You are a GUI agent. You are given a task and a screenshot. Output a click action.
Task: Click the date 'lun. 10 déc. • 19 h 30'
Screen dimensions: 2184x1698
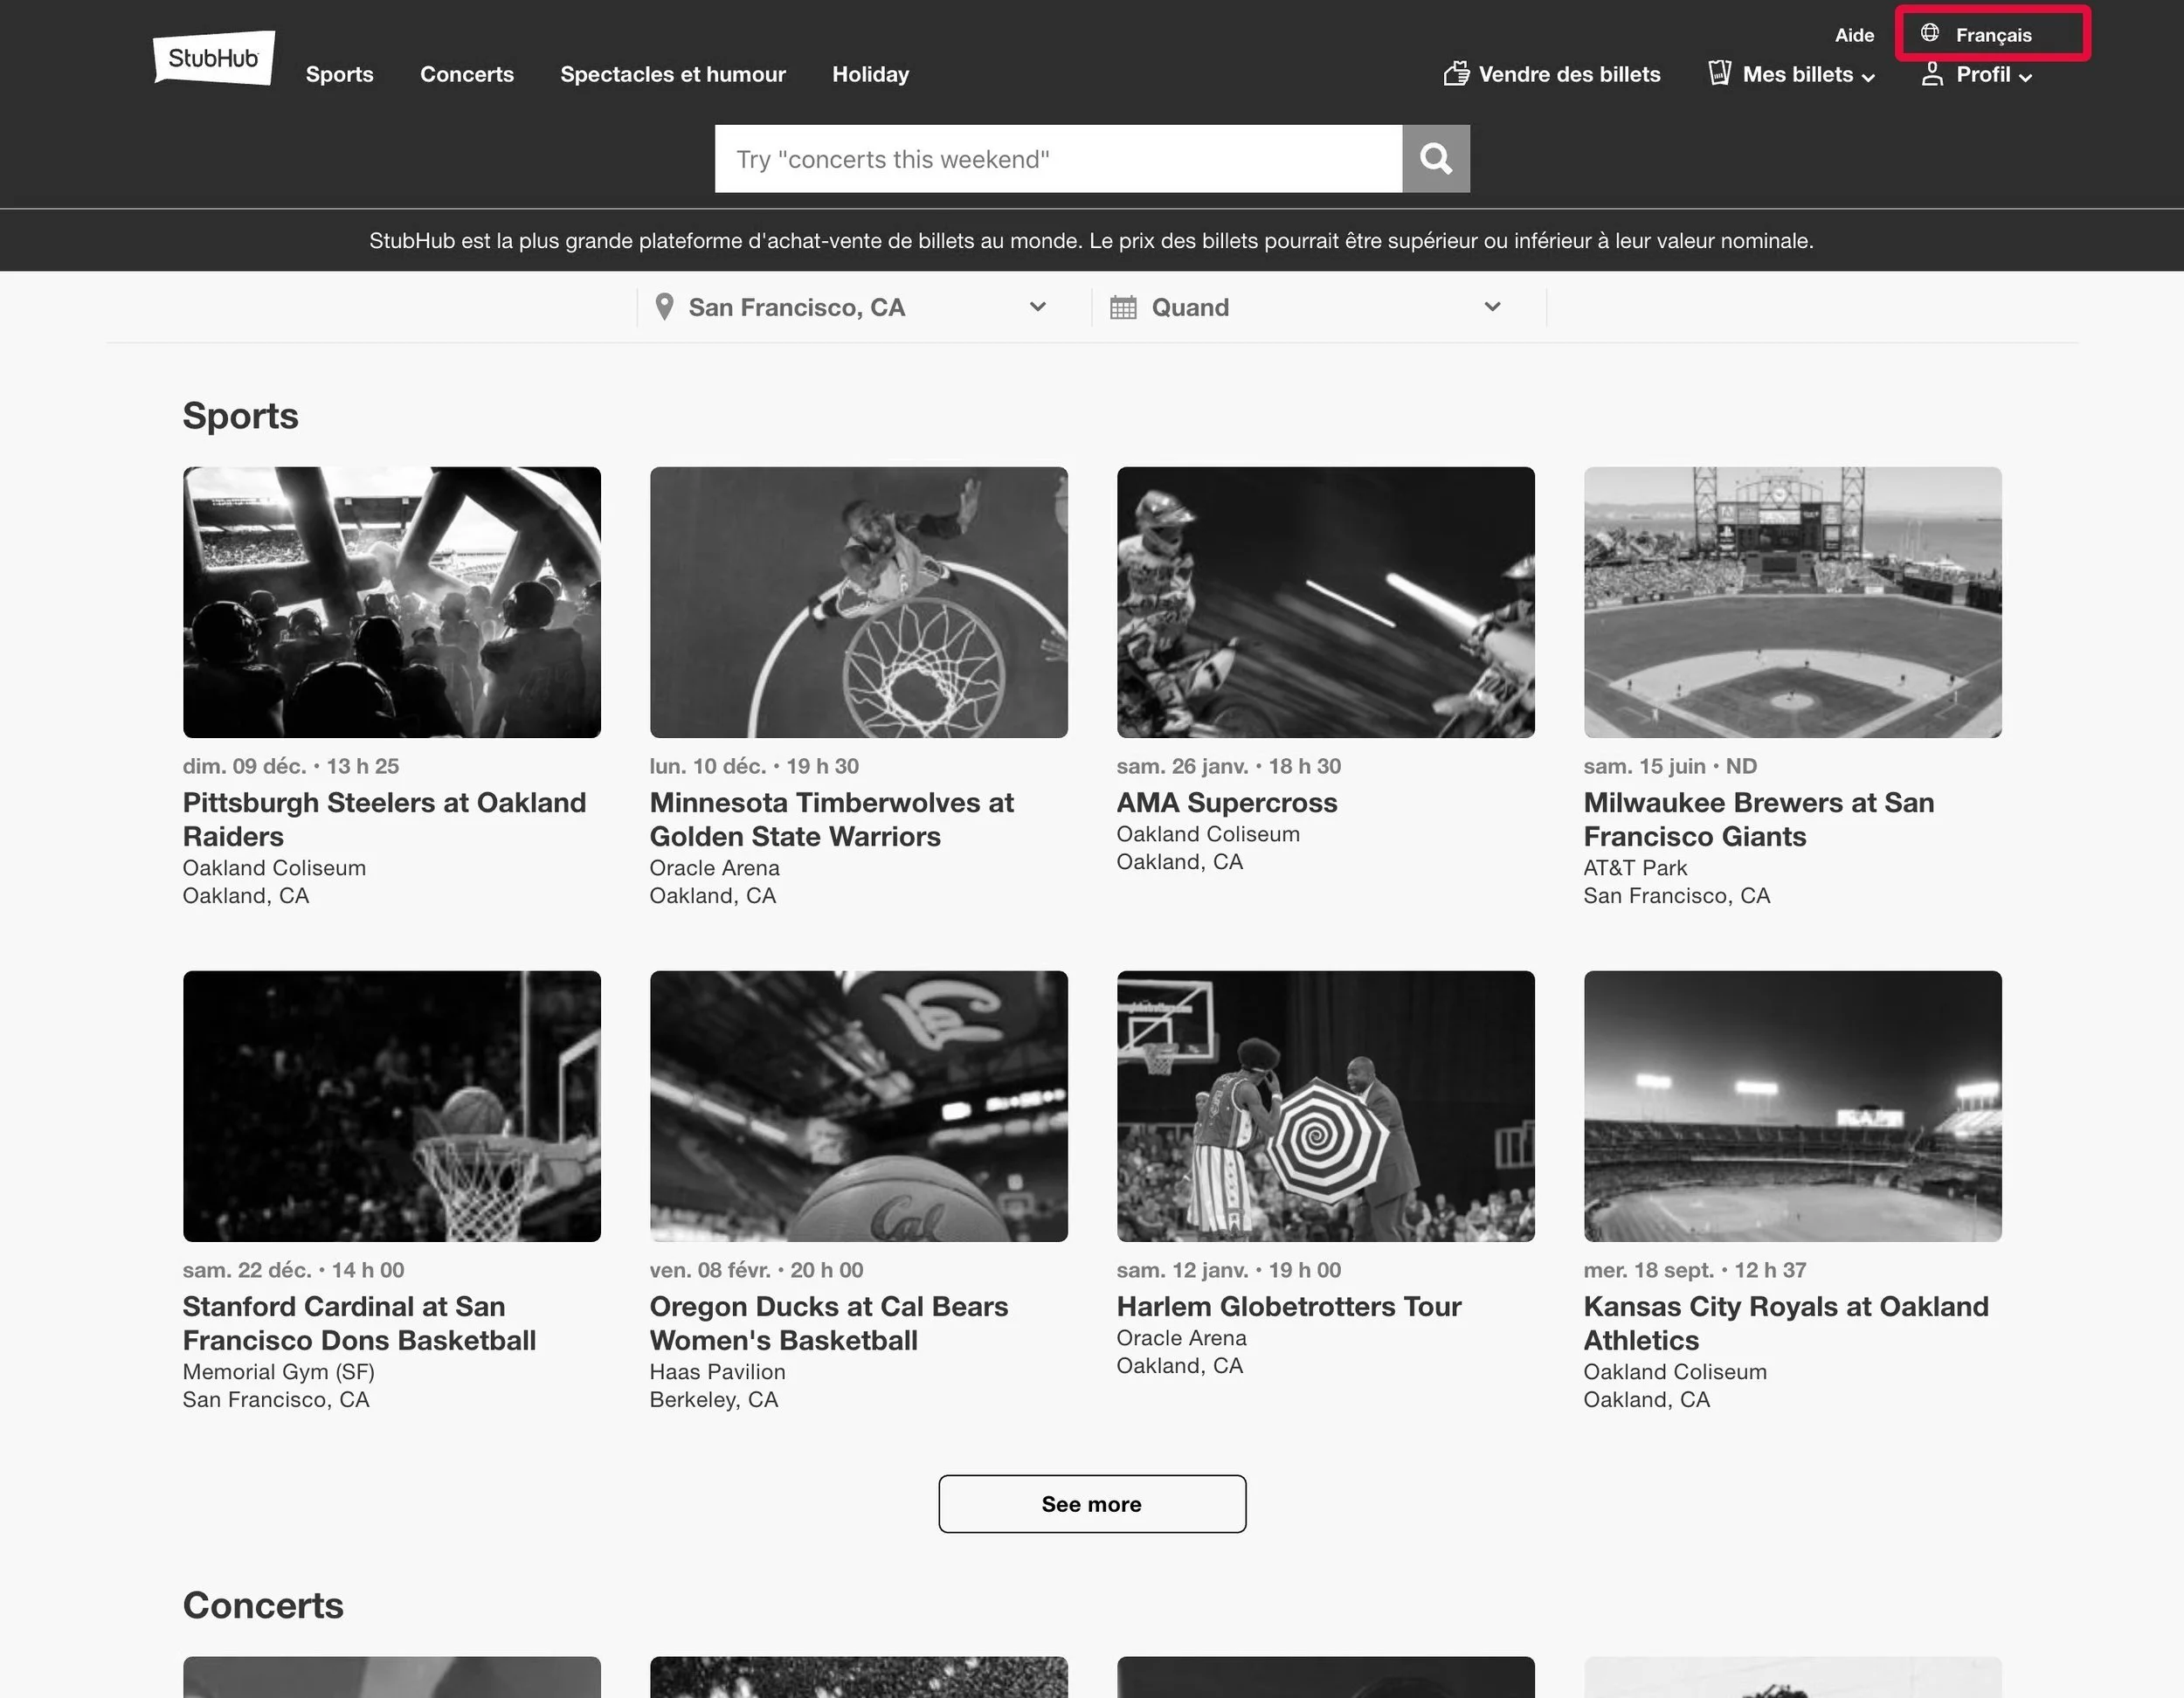pyautogui.click(x=754, y=766)
